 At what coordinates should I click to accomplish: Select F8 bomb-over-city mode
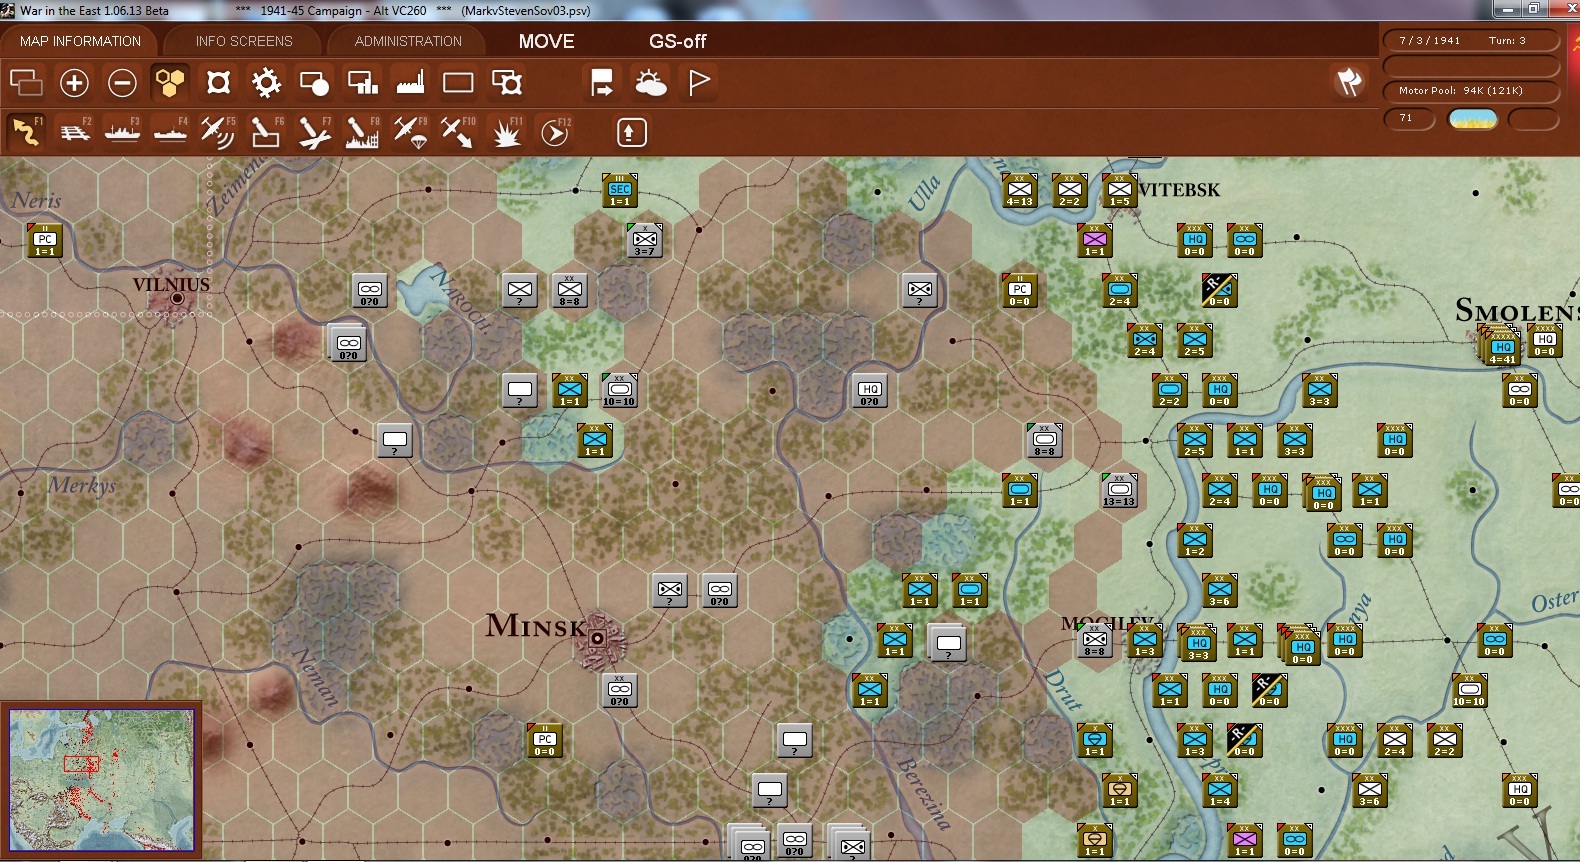pos(362,131)
